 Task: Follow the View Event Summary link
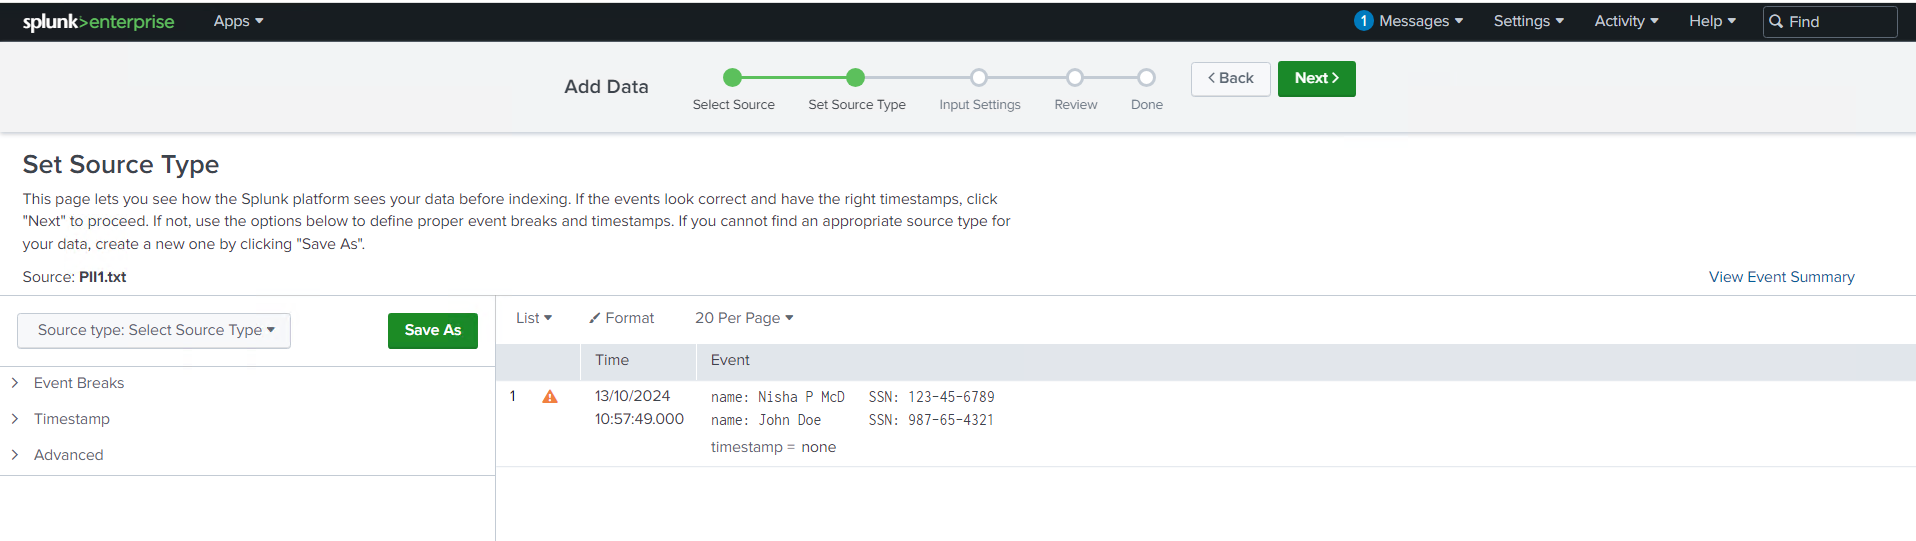point(1781,277)
